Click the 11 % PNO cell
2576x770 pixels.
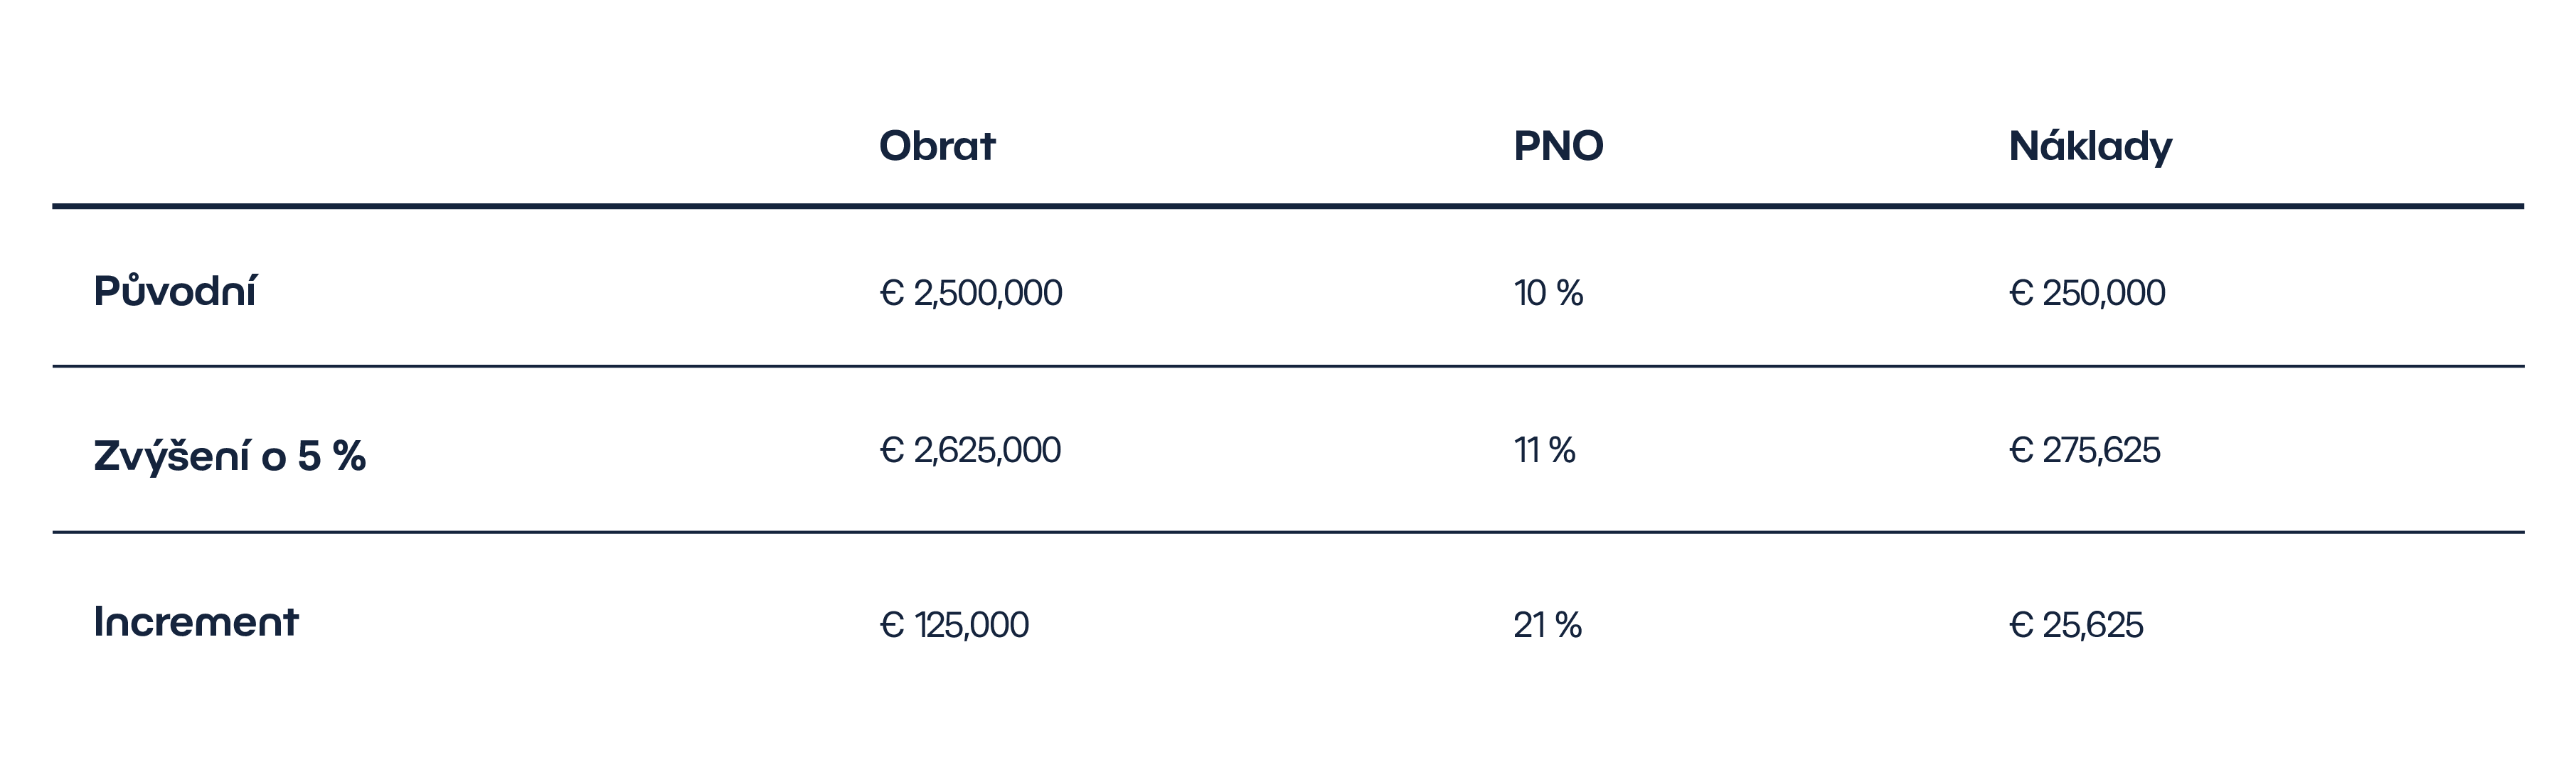(x=1545, y=451)
